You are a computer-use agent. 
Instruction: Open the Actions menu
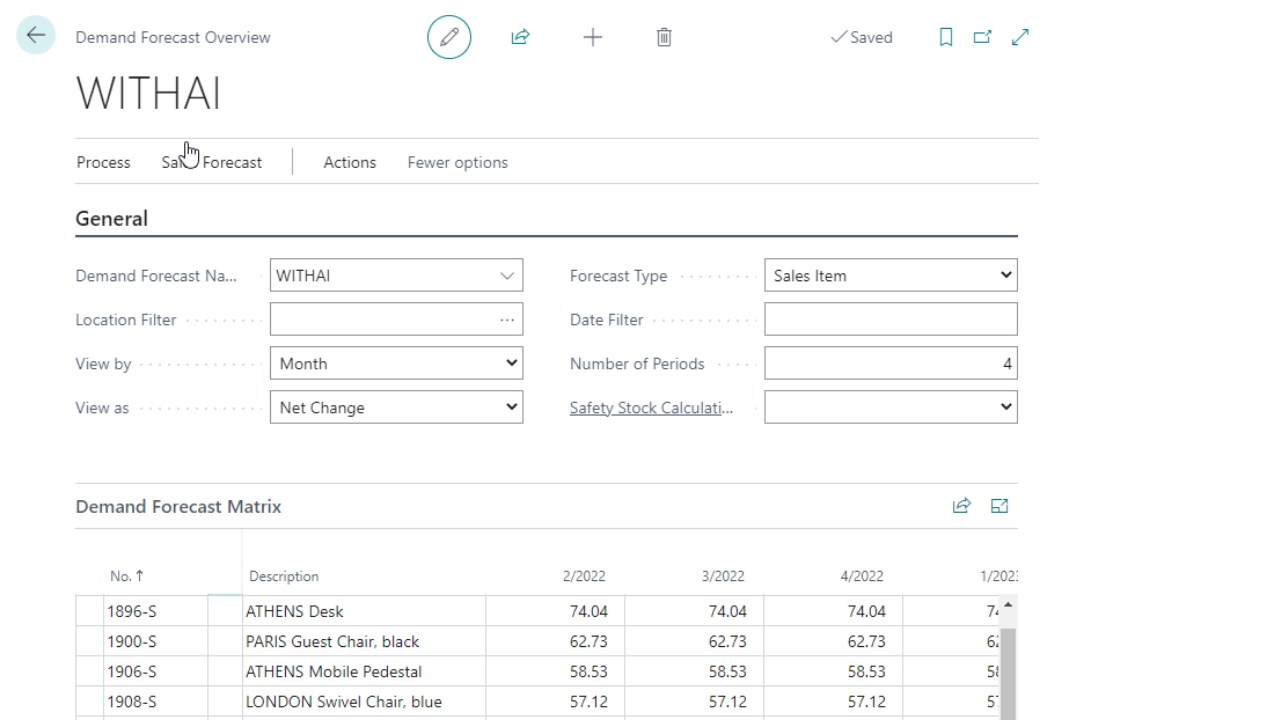pos(349,162)
